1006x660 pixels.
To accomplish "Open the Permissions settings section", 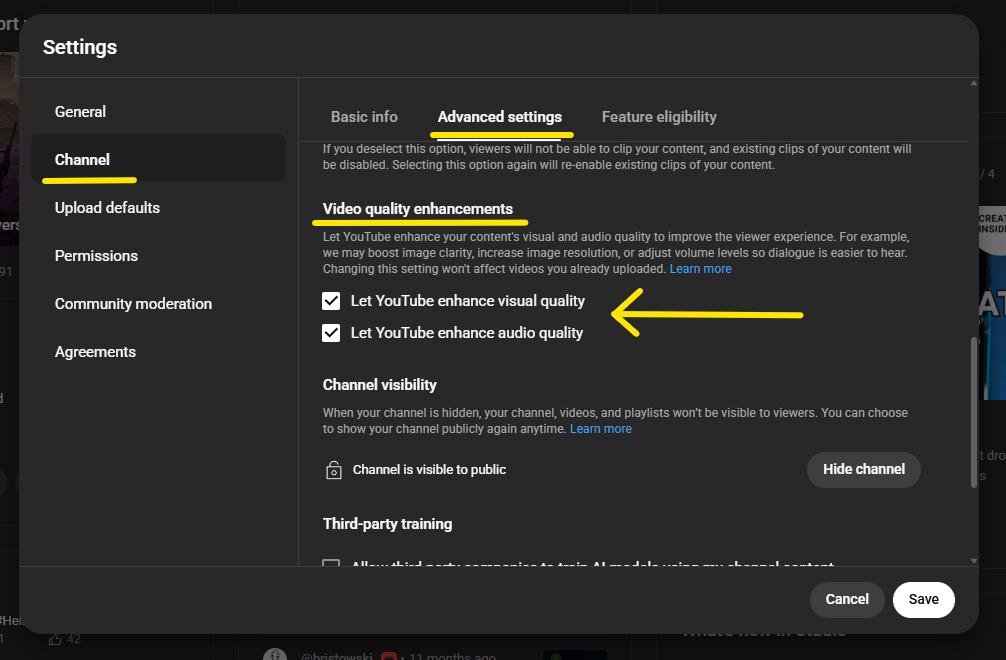I will (x=96, y=256).
